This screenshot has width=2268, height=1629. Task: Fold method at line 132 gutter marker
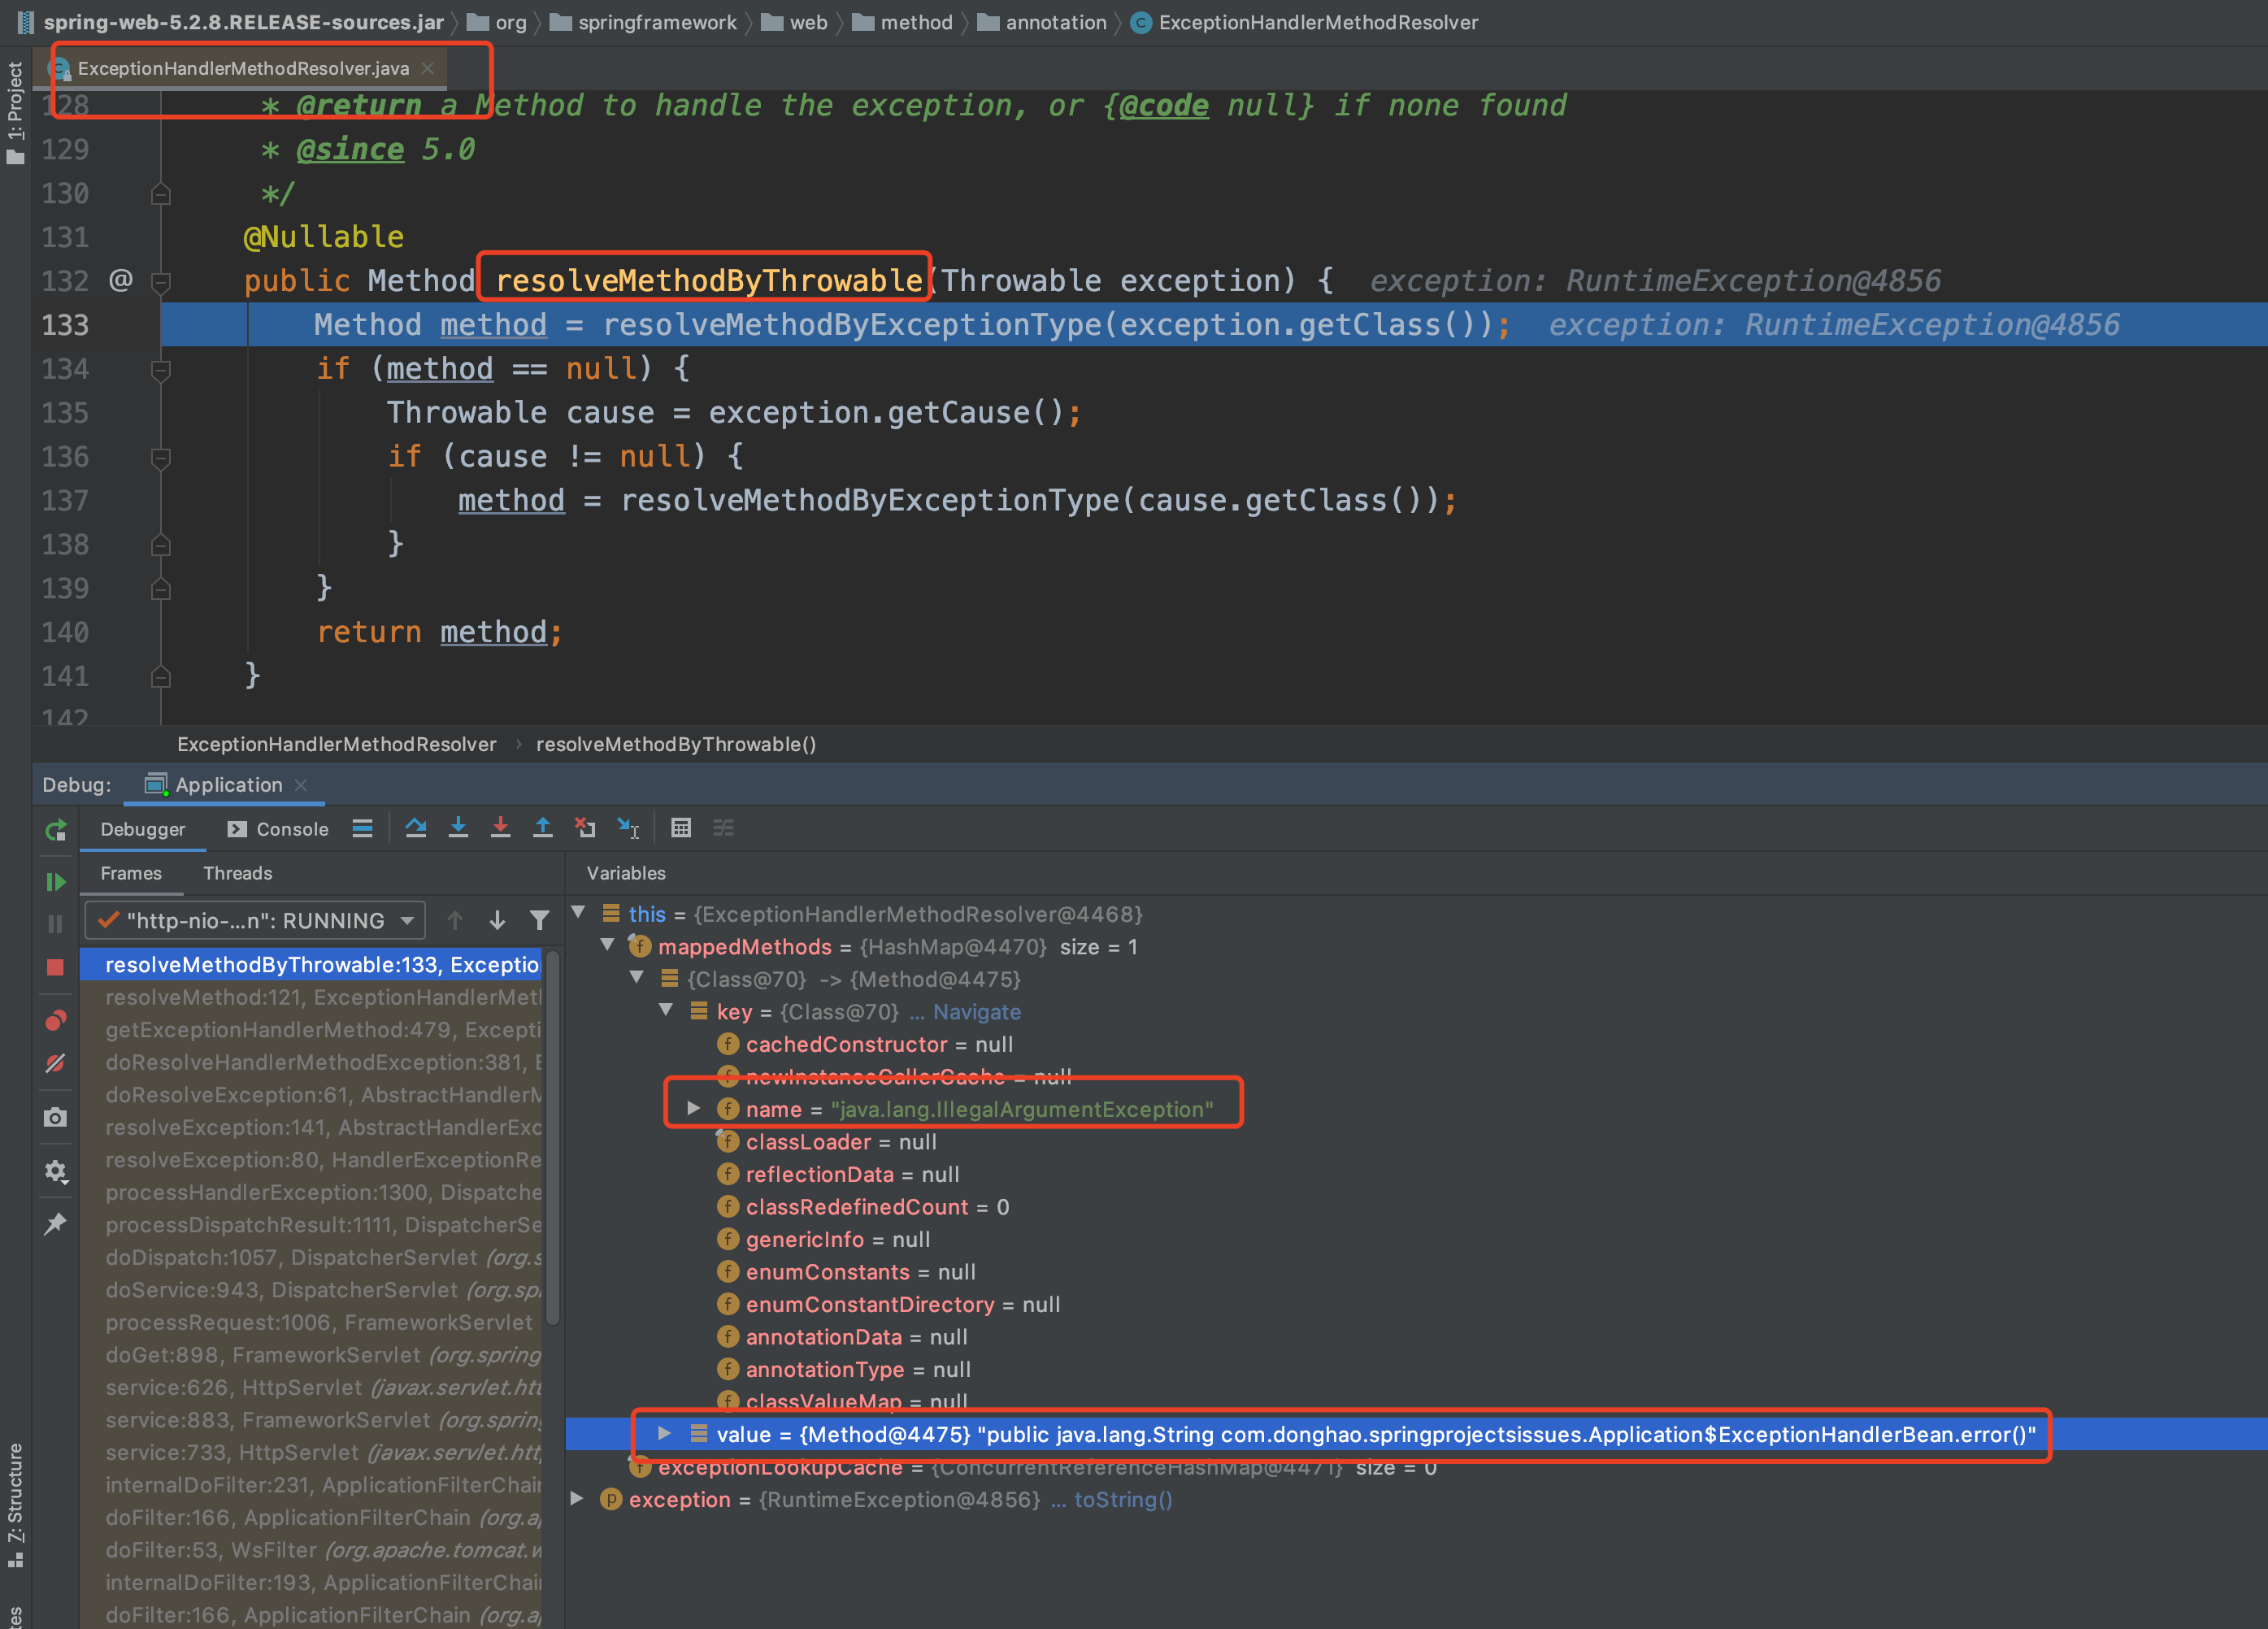point(160,282)
